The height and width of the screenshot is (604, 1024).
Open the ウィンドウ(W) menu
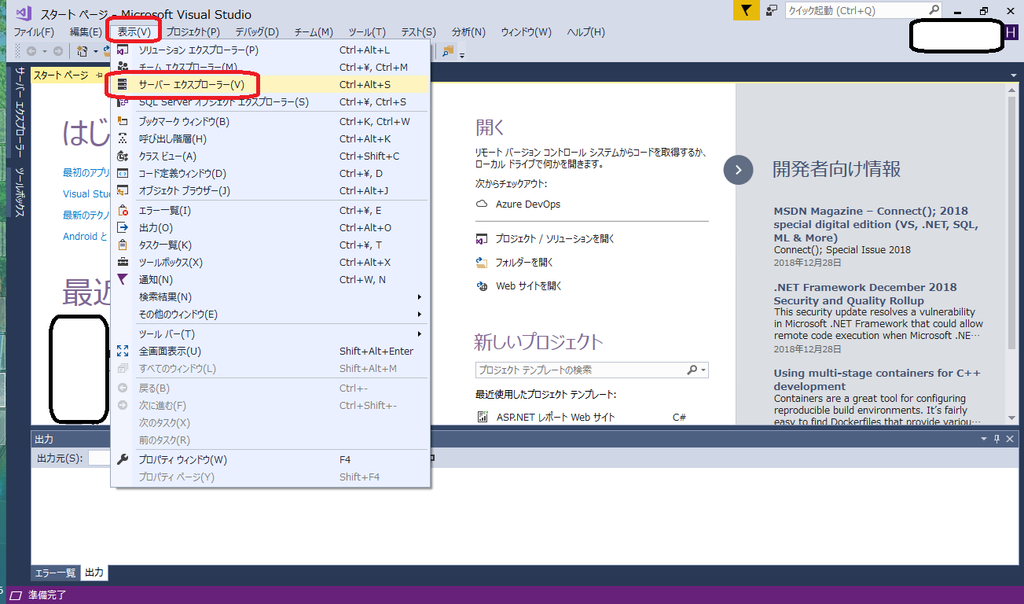(526, 32)
